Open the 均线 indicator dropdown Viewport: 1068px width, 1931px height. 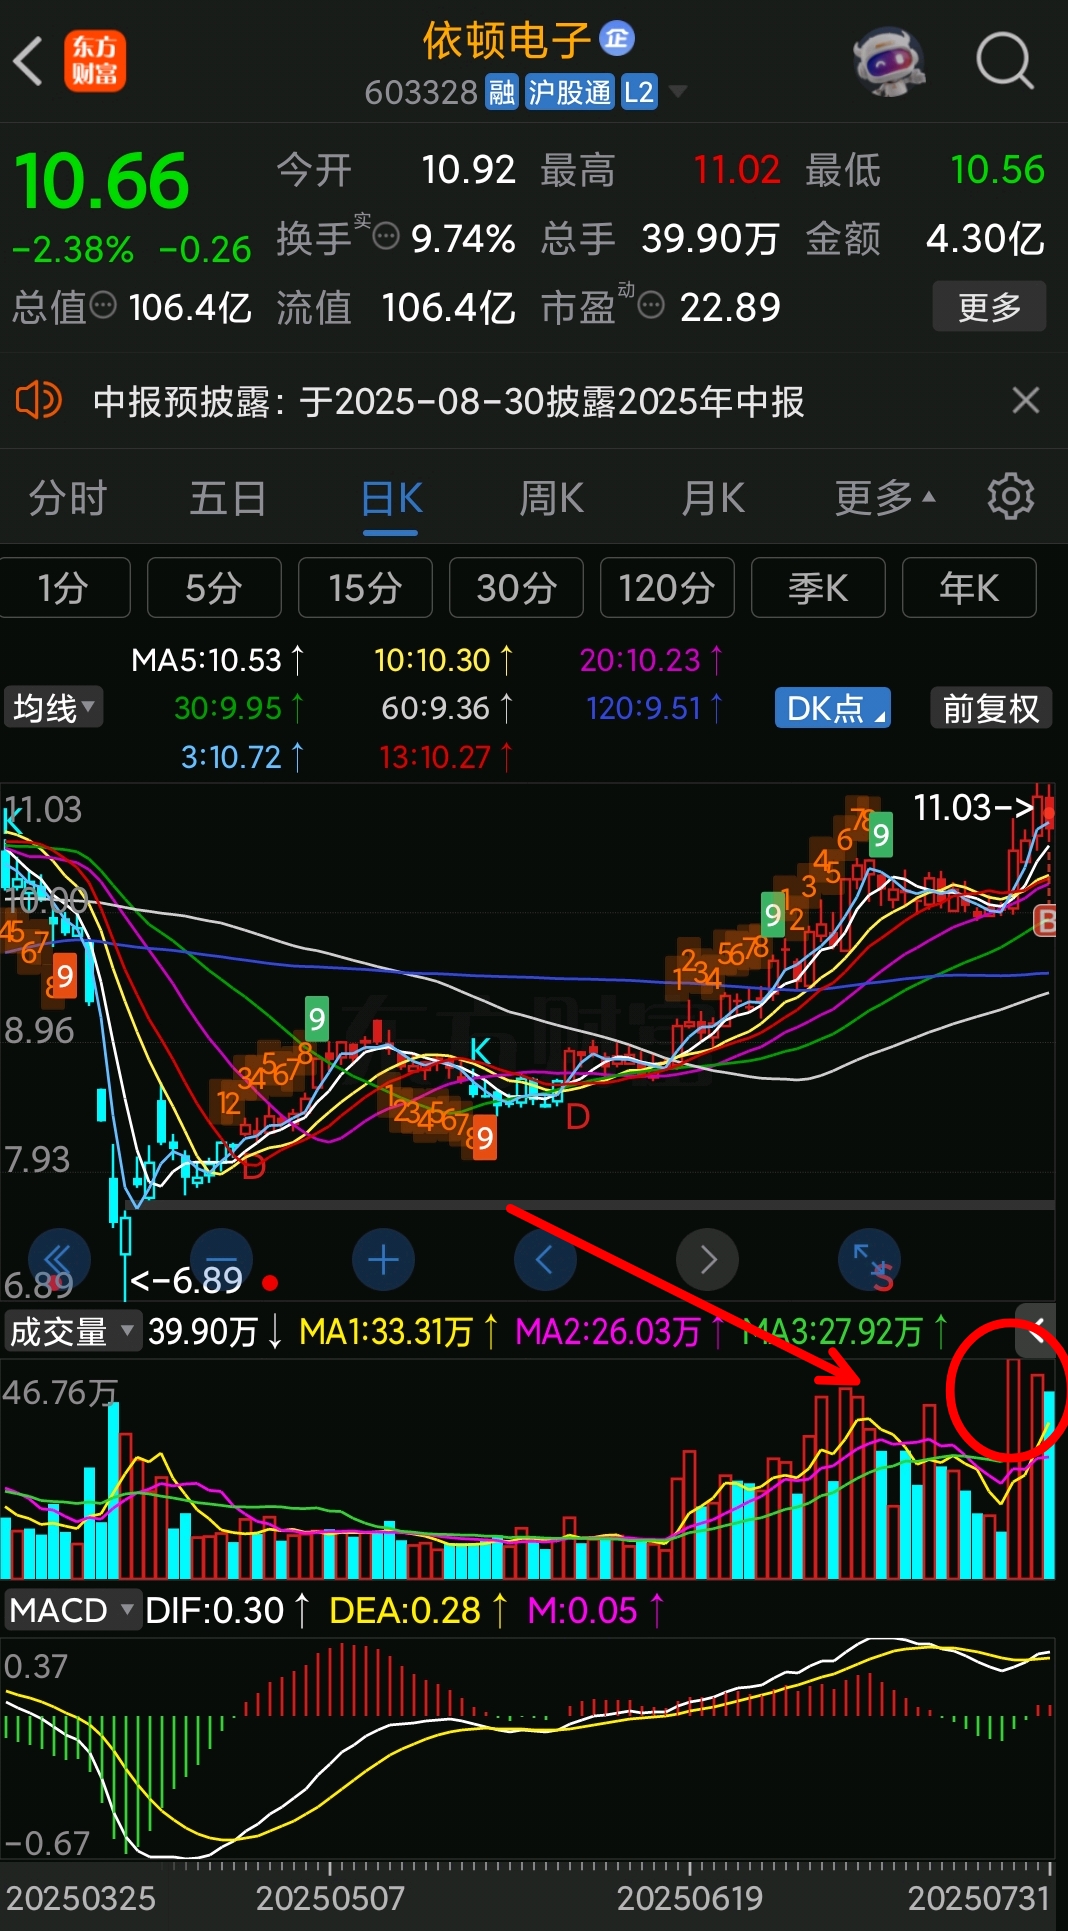[x=53, y=708]
